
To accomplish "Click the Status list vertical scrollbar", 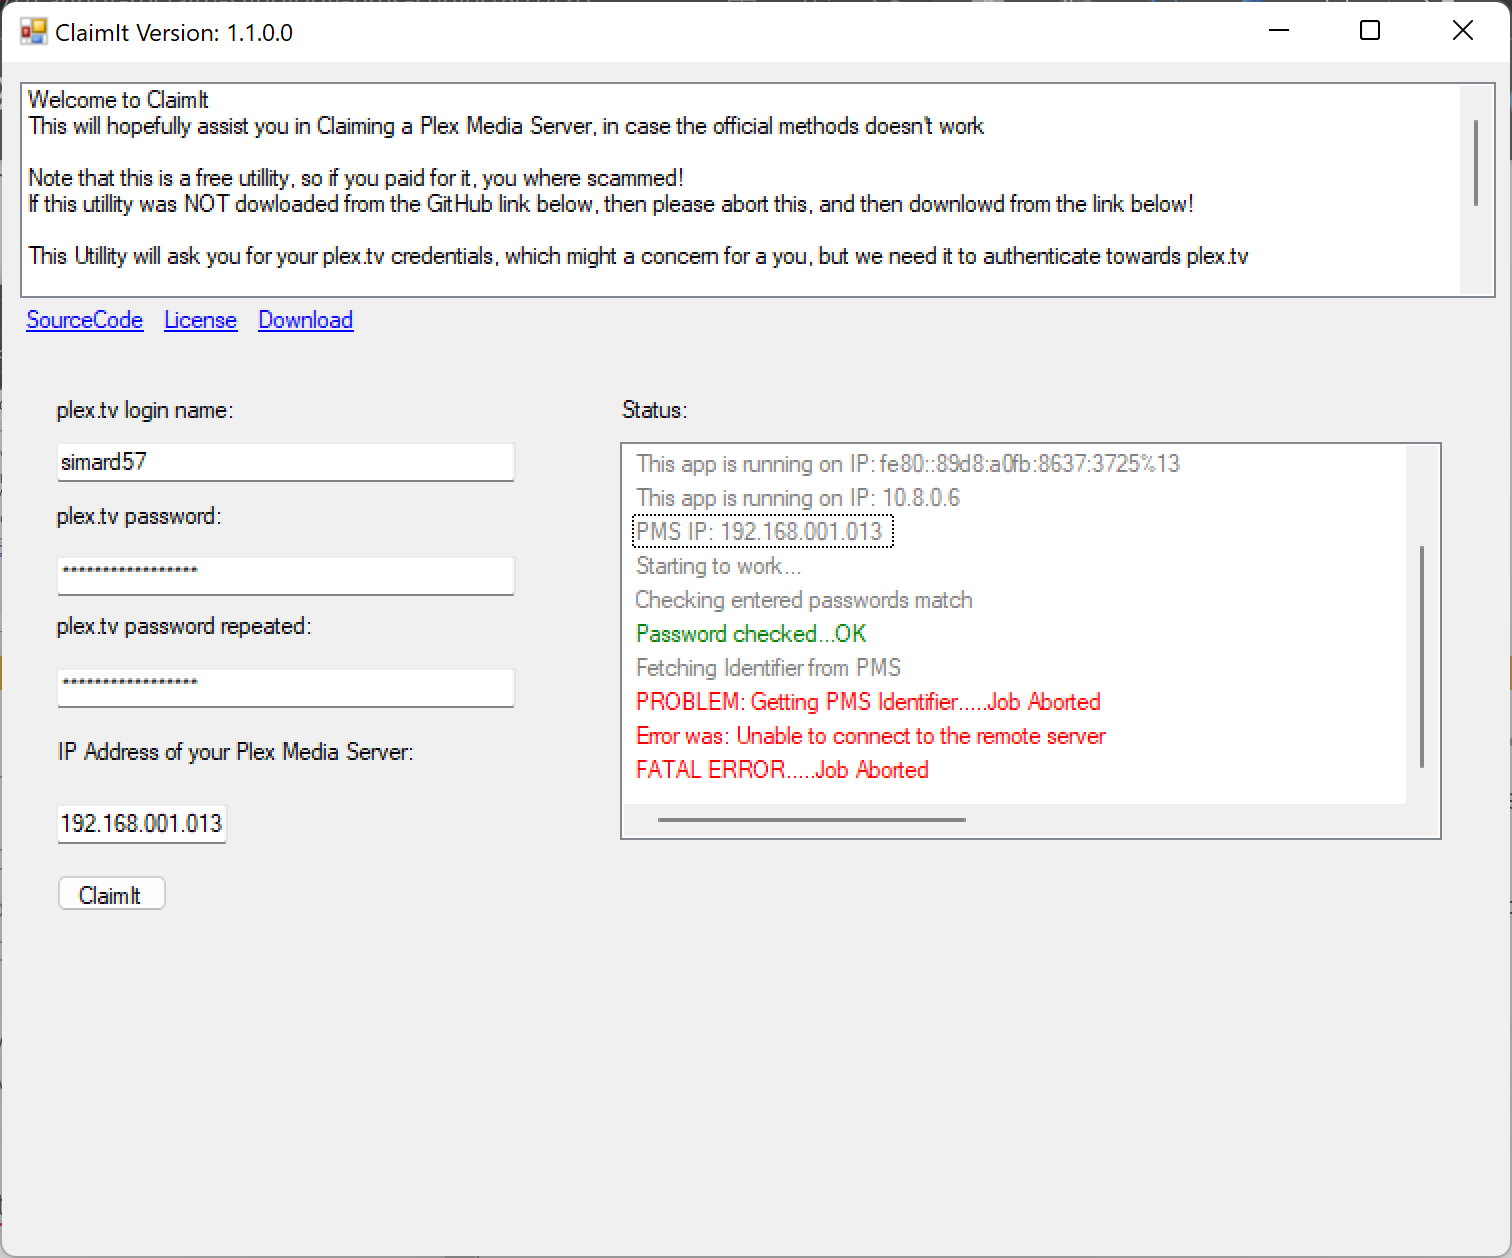I will 1422,657.
